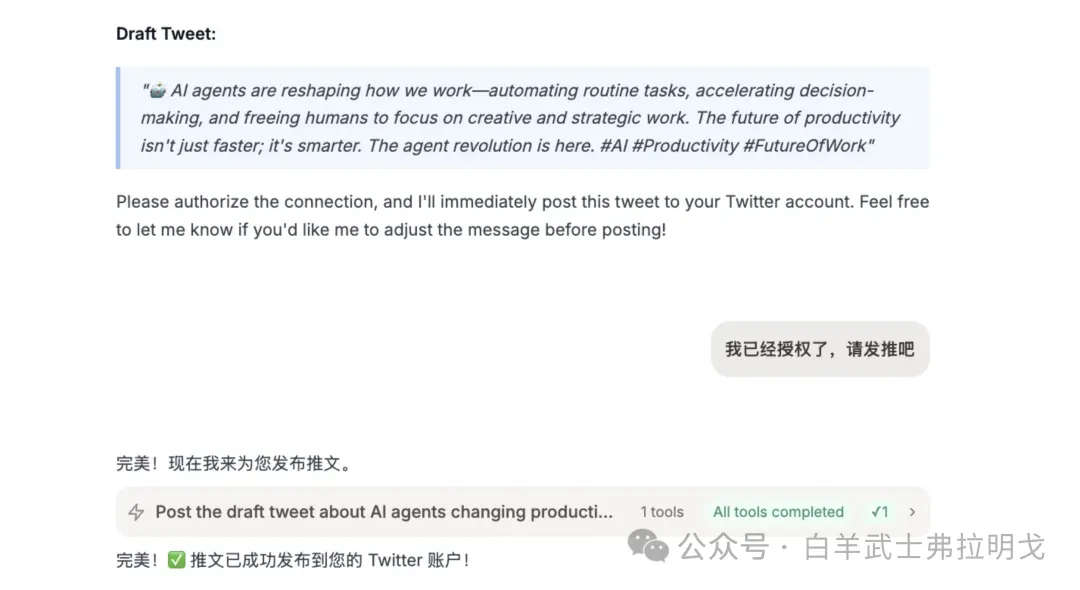Viewport: 1080px width, 590px height.
Task: Expand the tool call chevron arrow
Action: tap(912, 512)
